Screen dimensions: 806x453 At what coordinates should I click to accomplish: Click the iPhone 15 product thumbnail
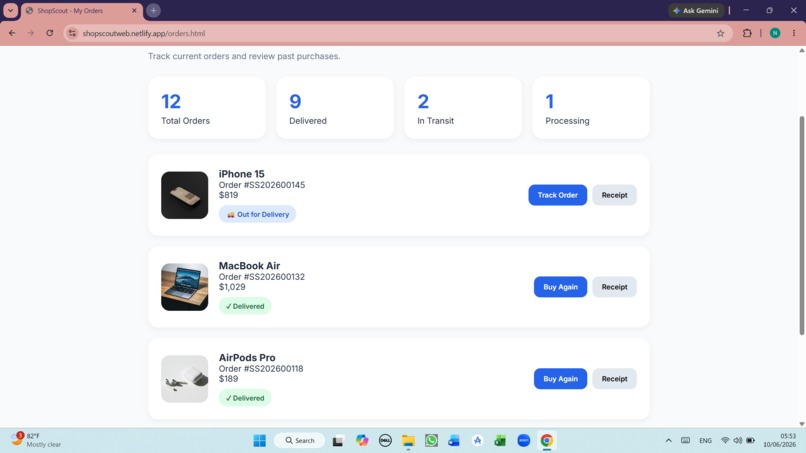click(x=185, y=195)
